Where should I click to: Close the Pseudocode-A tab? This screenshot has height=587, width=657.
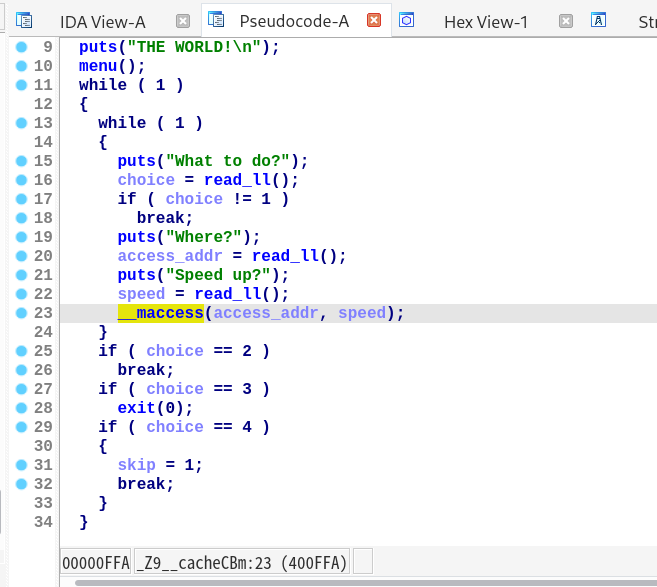(374, 21)
